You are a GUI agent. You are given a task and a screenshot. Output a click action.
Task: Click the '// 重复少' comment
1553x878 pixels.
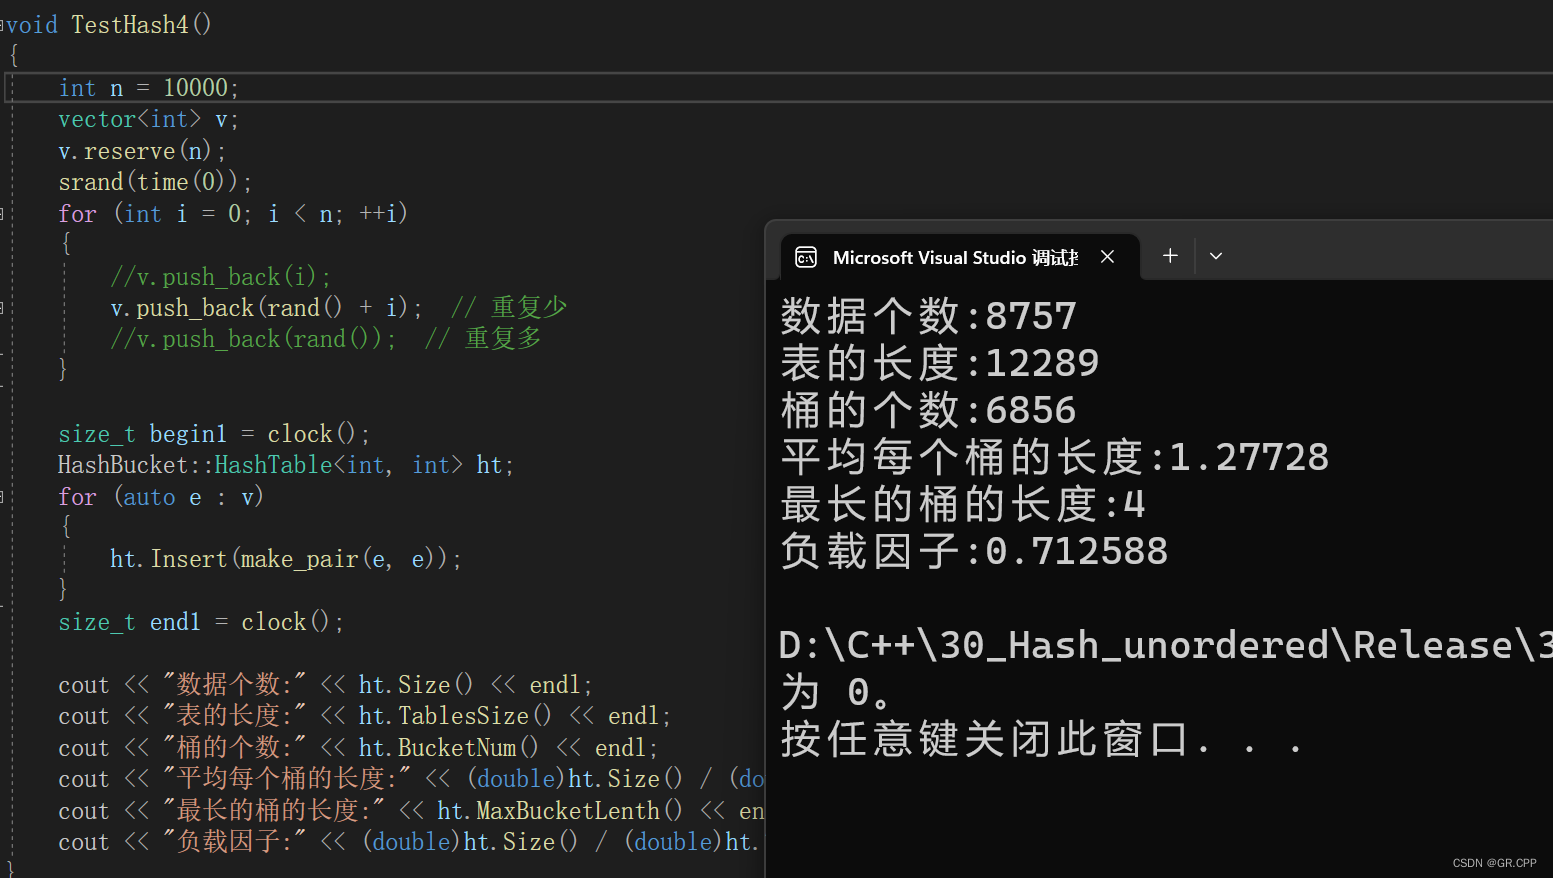pyautogui.click(x=509, y=307)
